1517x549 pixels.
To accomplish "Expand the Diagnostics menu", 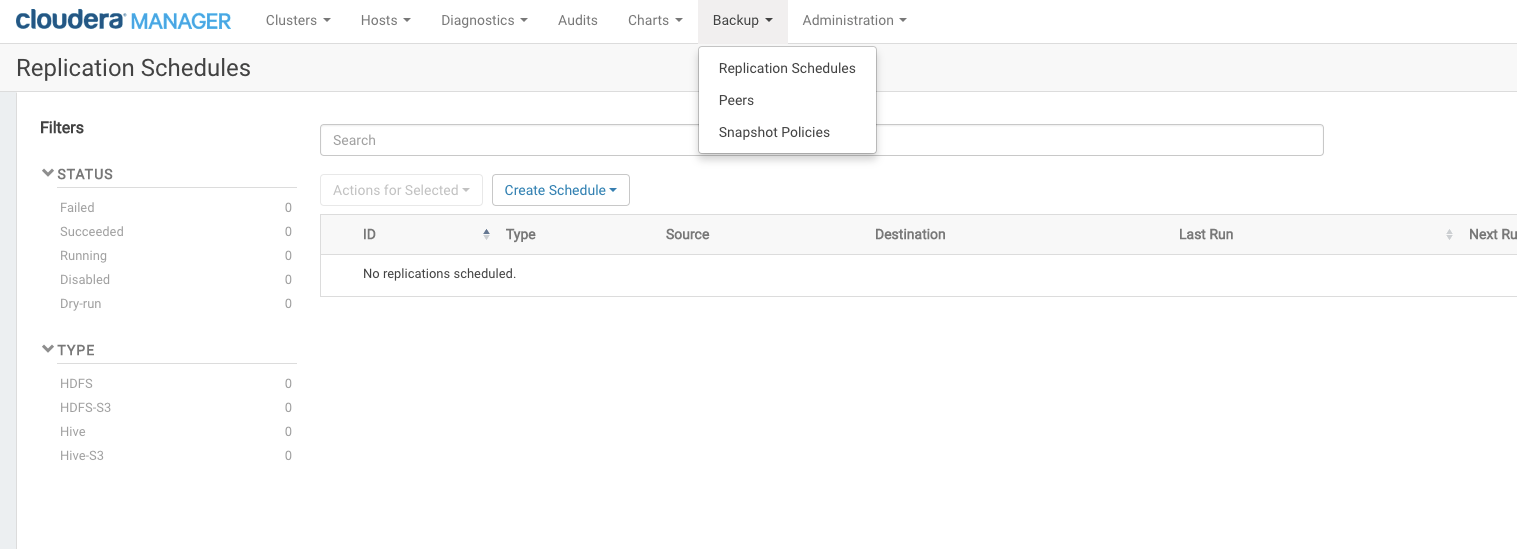I will [484, 20].
